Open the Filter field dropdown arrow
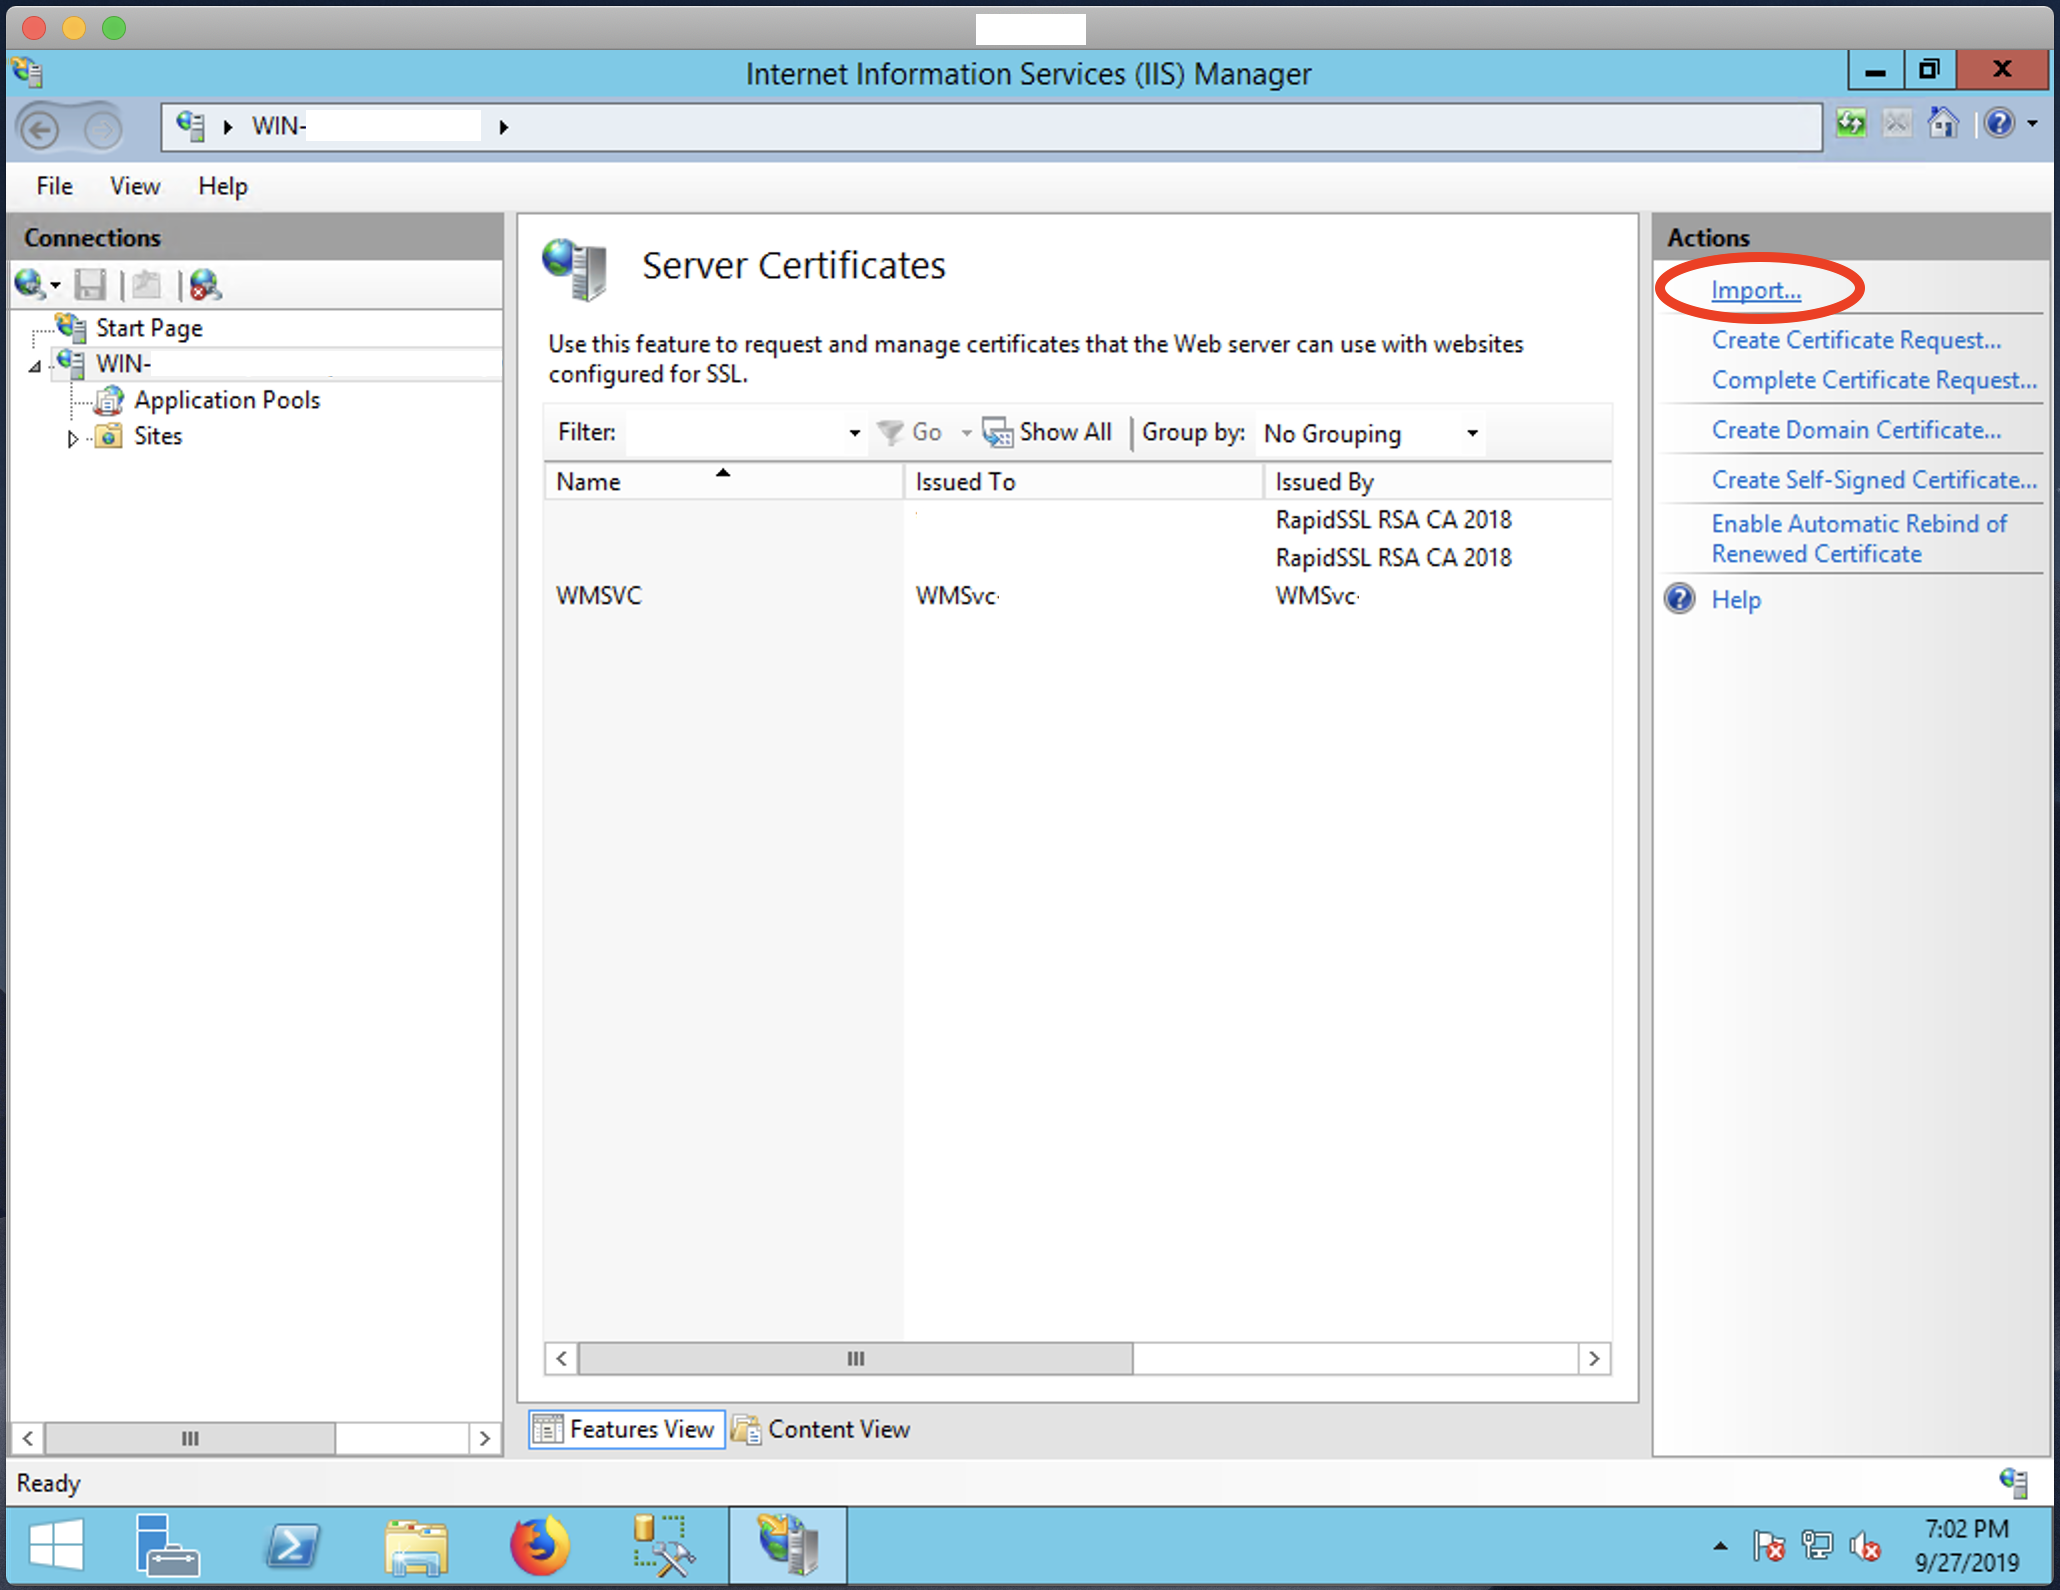The width and height of the screenshot is (2060, 1590). [x=854, y=433]
